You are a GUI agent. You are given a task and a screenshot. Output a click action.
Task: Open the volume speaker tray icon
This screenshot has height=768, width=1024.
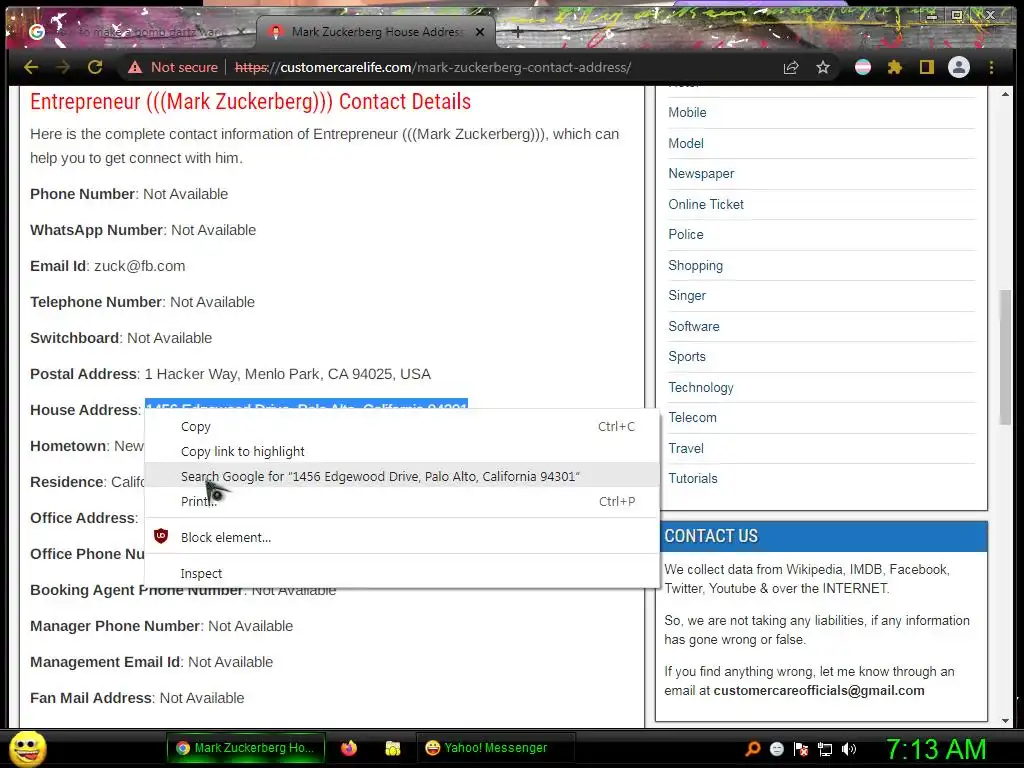[849, 748]
